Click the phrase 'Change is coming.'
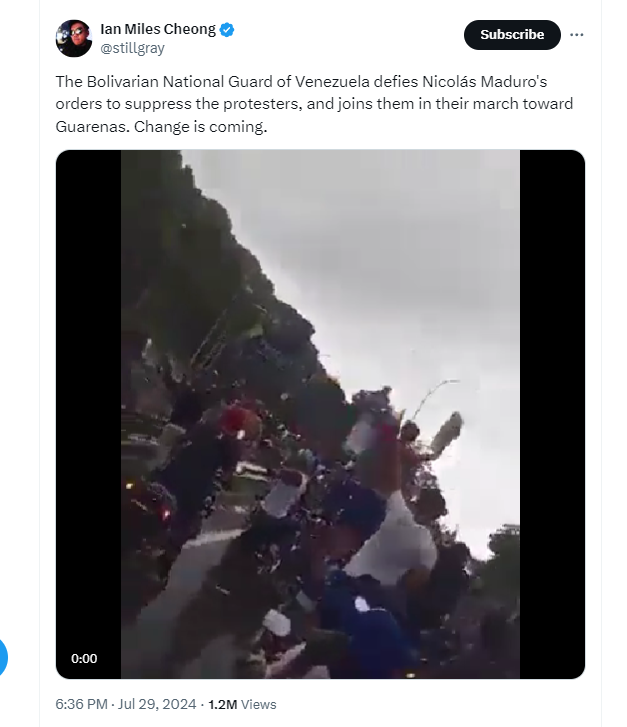627x727 pixels. click(x=201, y=127)
